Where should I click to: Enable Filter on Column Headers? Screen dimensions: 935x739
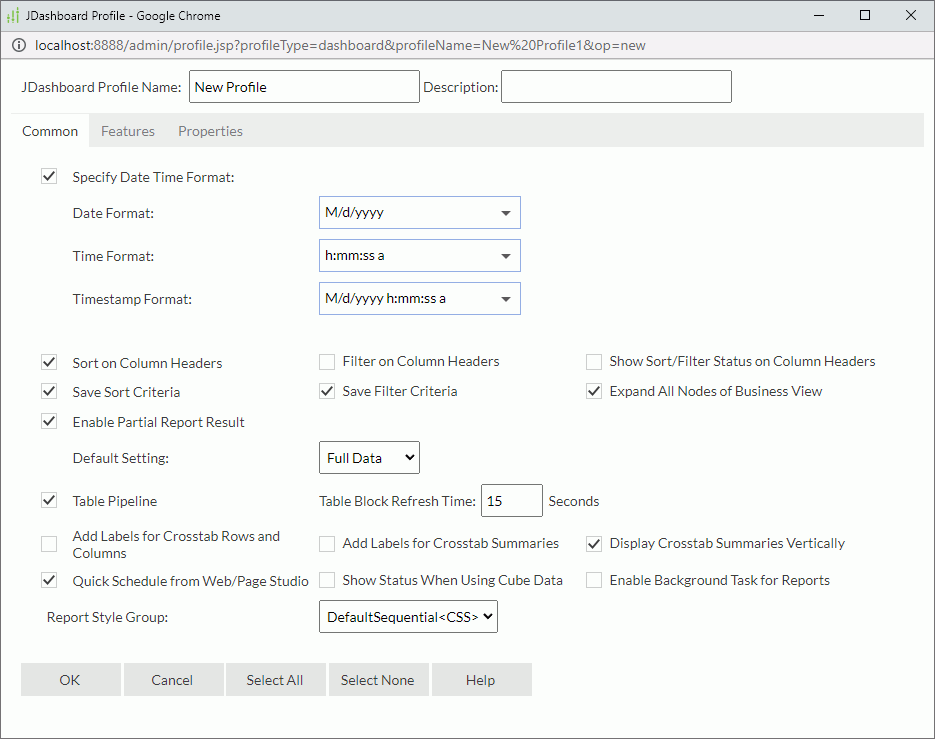click(326, 361)
